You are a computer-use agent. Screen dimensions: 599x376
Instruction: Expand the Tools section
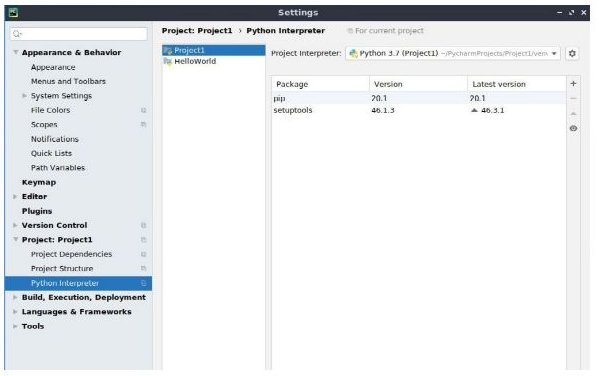pos(15,326)
